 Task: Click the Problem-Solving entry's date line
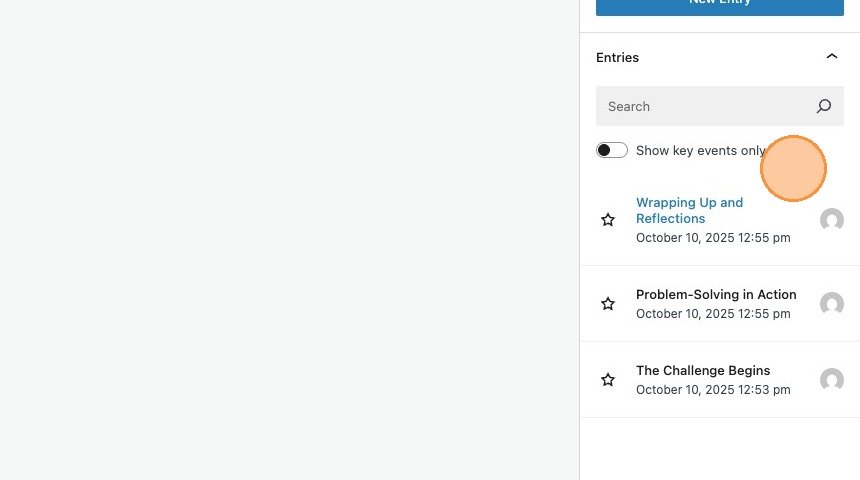pyautogui.click(x=713, y=314)
